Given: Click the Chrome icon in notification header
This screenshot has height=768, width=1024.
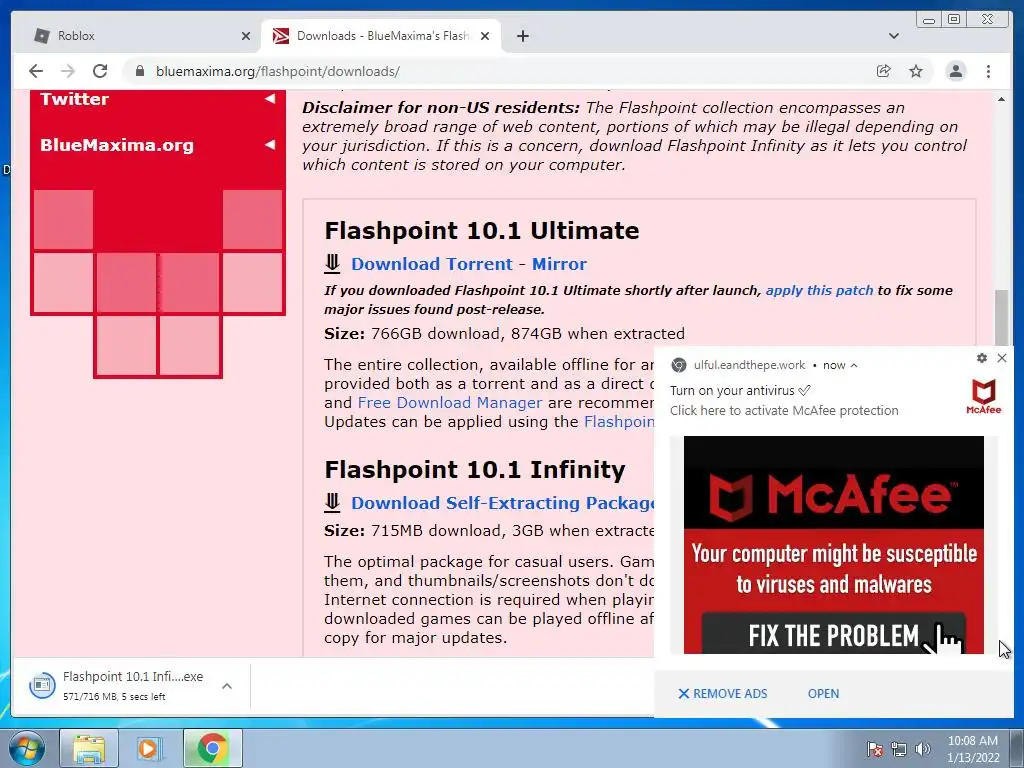Looking at the screenshot, I should point(679,365).
